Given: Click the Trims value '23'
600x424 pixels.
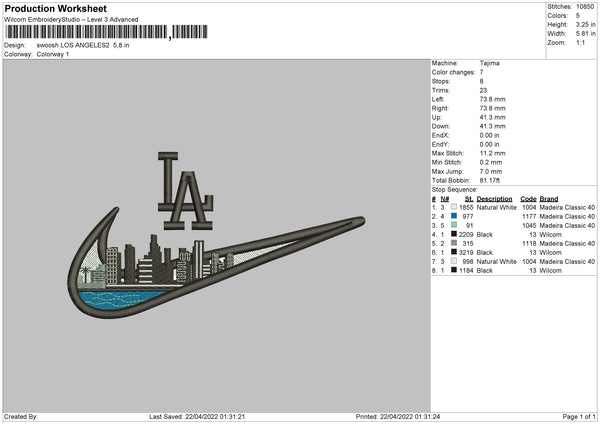Looking at the screenshot, I should click(x=483, y=90).
